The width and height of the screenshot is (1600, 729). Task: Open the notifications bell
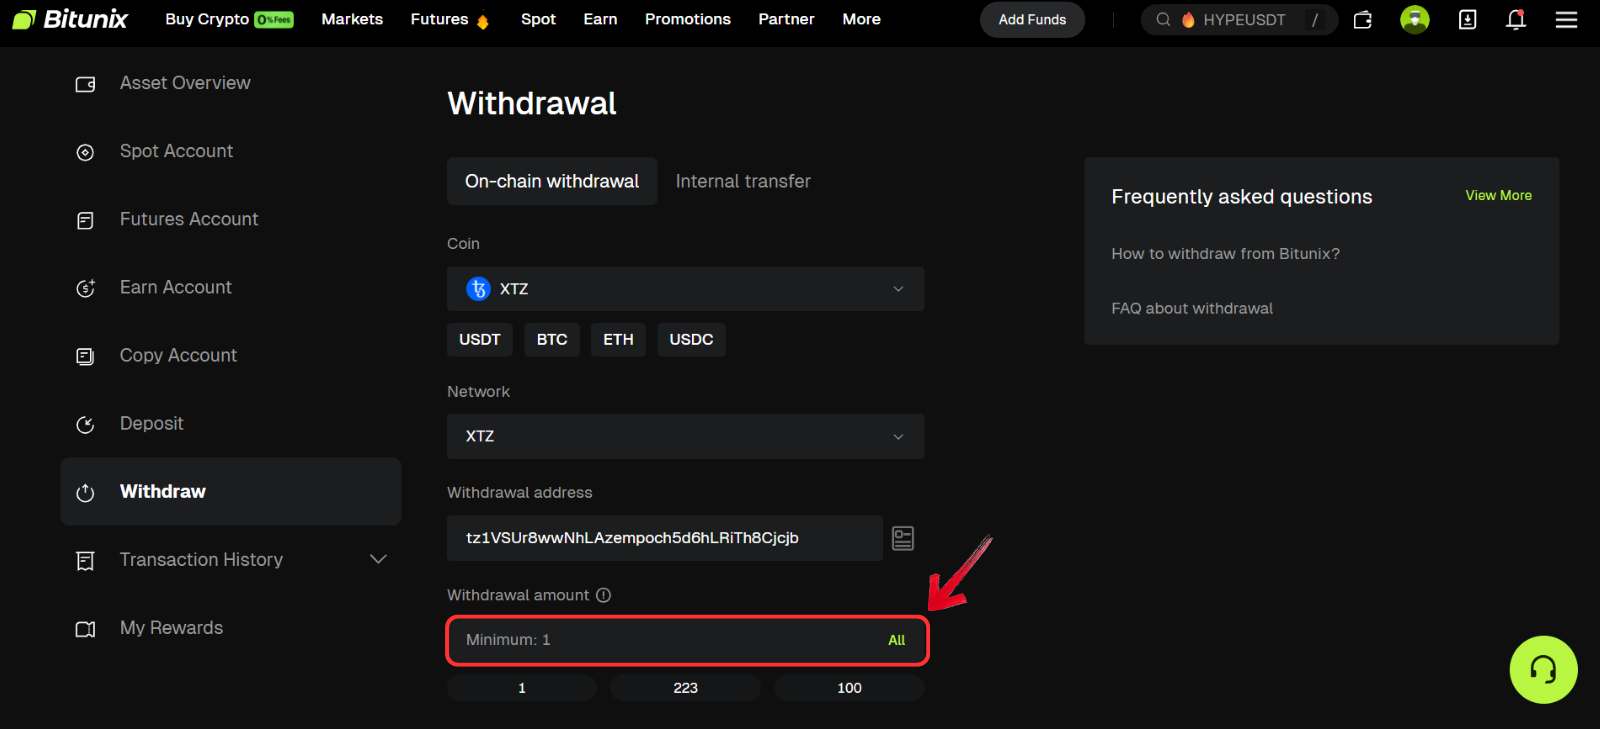coord(1516,19)
